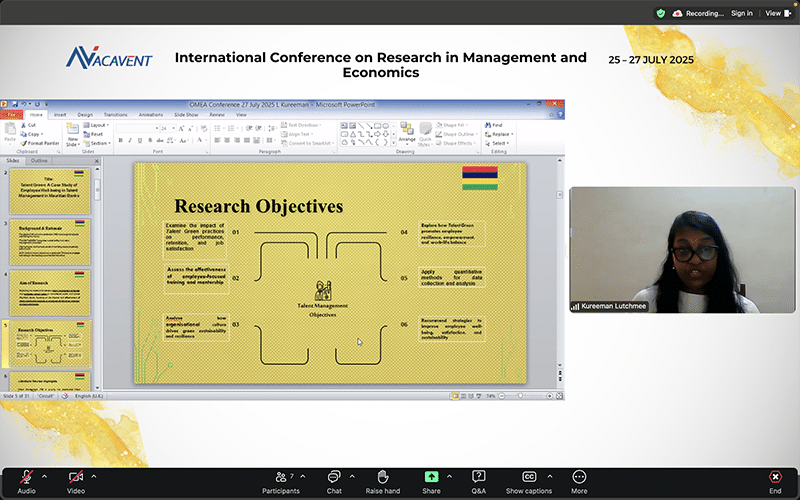Click the encryption shield icon

(x=660, y=13)
